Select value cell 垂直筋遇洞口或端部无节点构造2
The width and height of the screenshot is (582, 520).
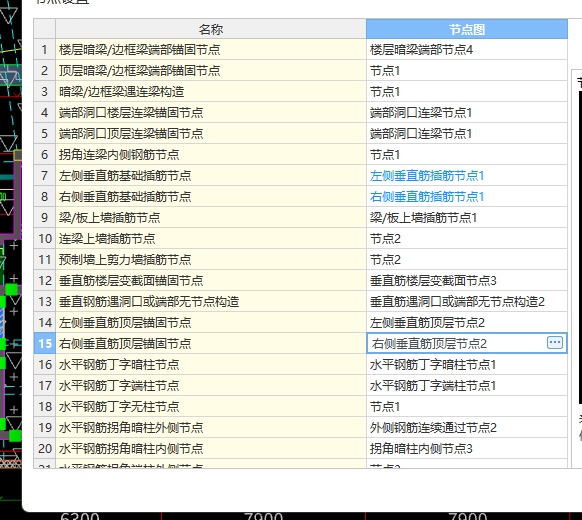tap(467, 301)
